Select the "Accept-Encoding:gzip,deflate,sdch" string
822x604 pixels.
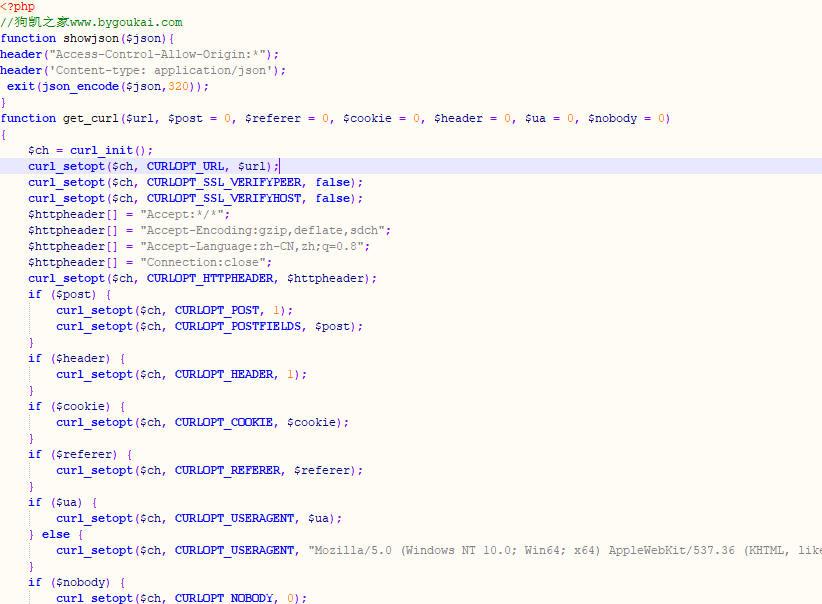tap(262, 230)
